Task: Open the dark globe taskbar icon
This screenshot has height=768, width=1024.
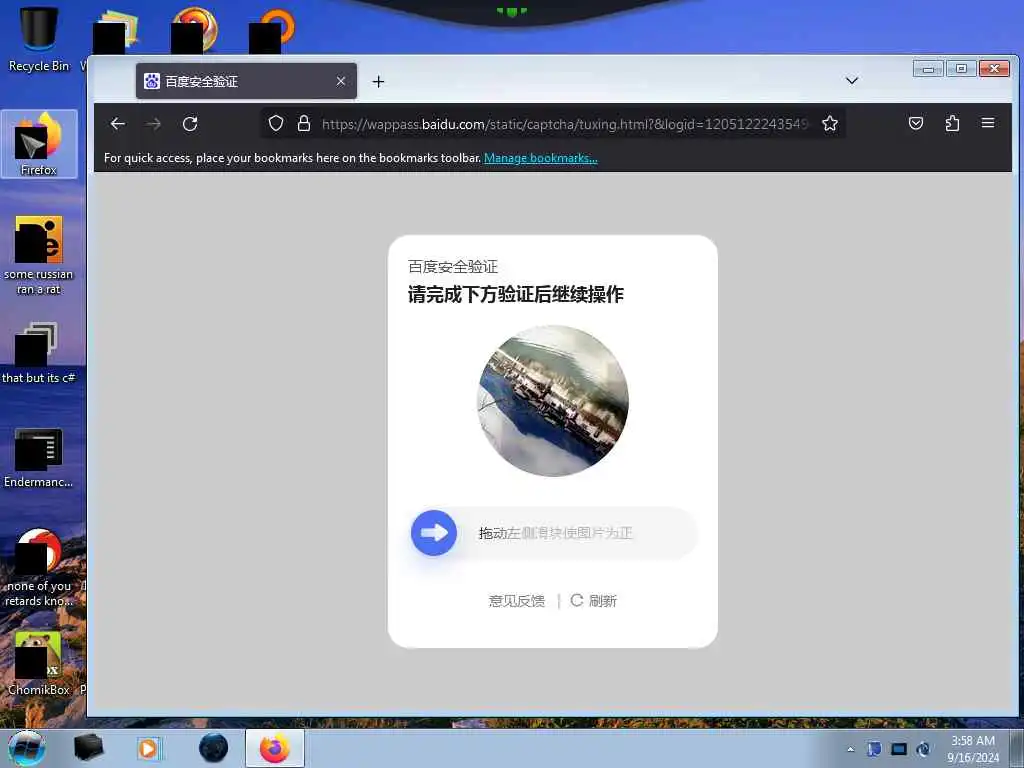Action: pos(214,748)
